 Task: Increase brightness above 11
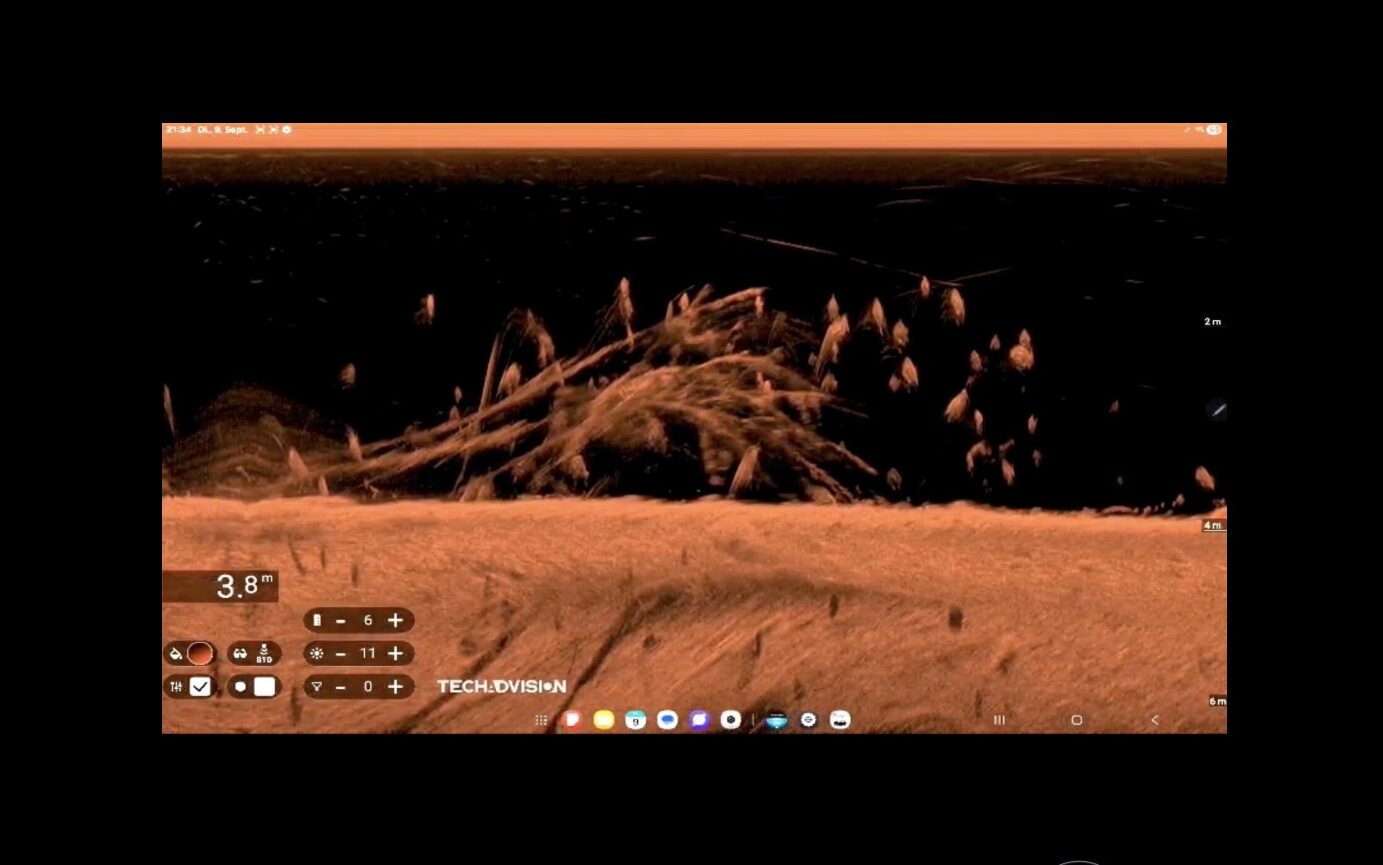tap(395, 654)
